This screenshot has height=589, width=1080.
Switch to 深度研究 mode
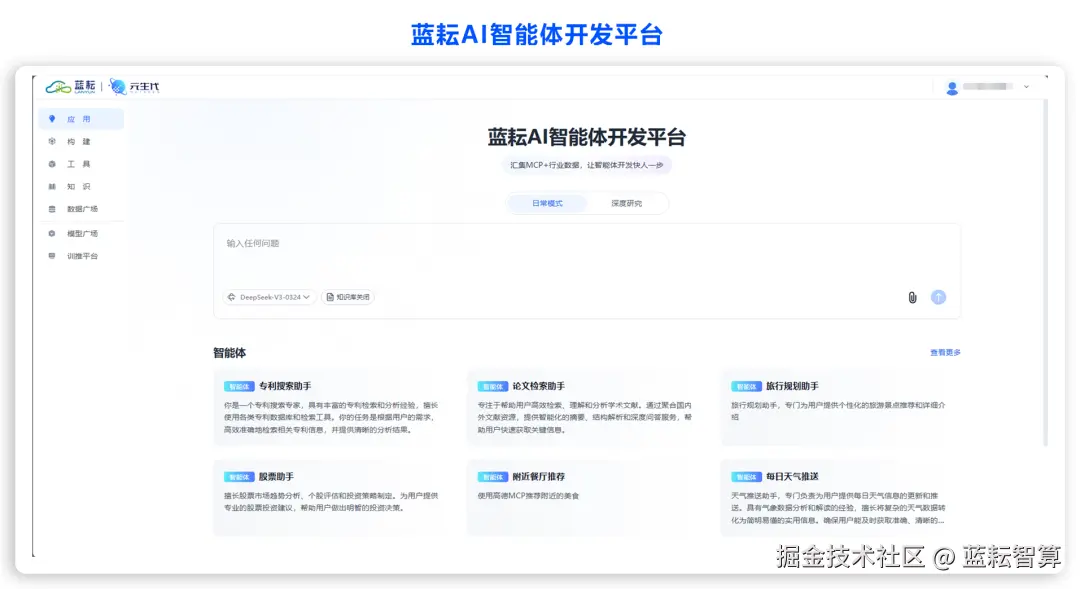(x=626, y=203)
